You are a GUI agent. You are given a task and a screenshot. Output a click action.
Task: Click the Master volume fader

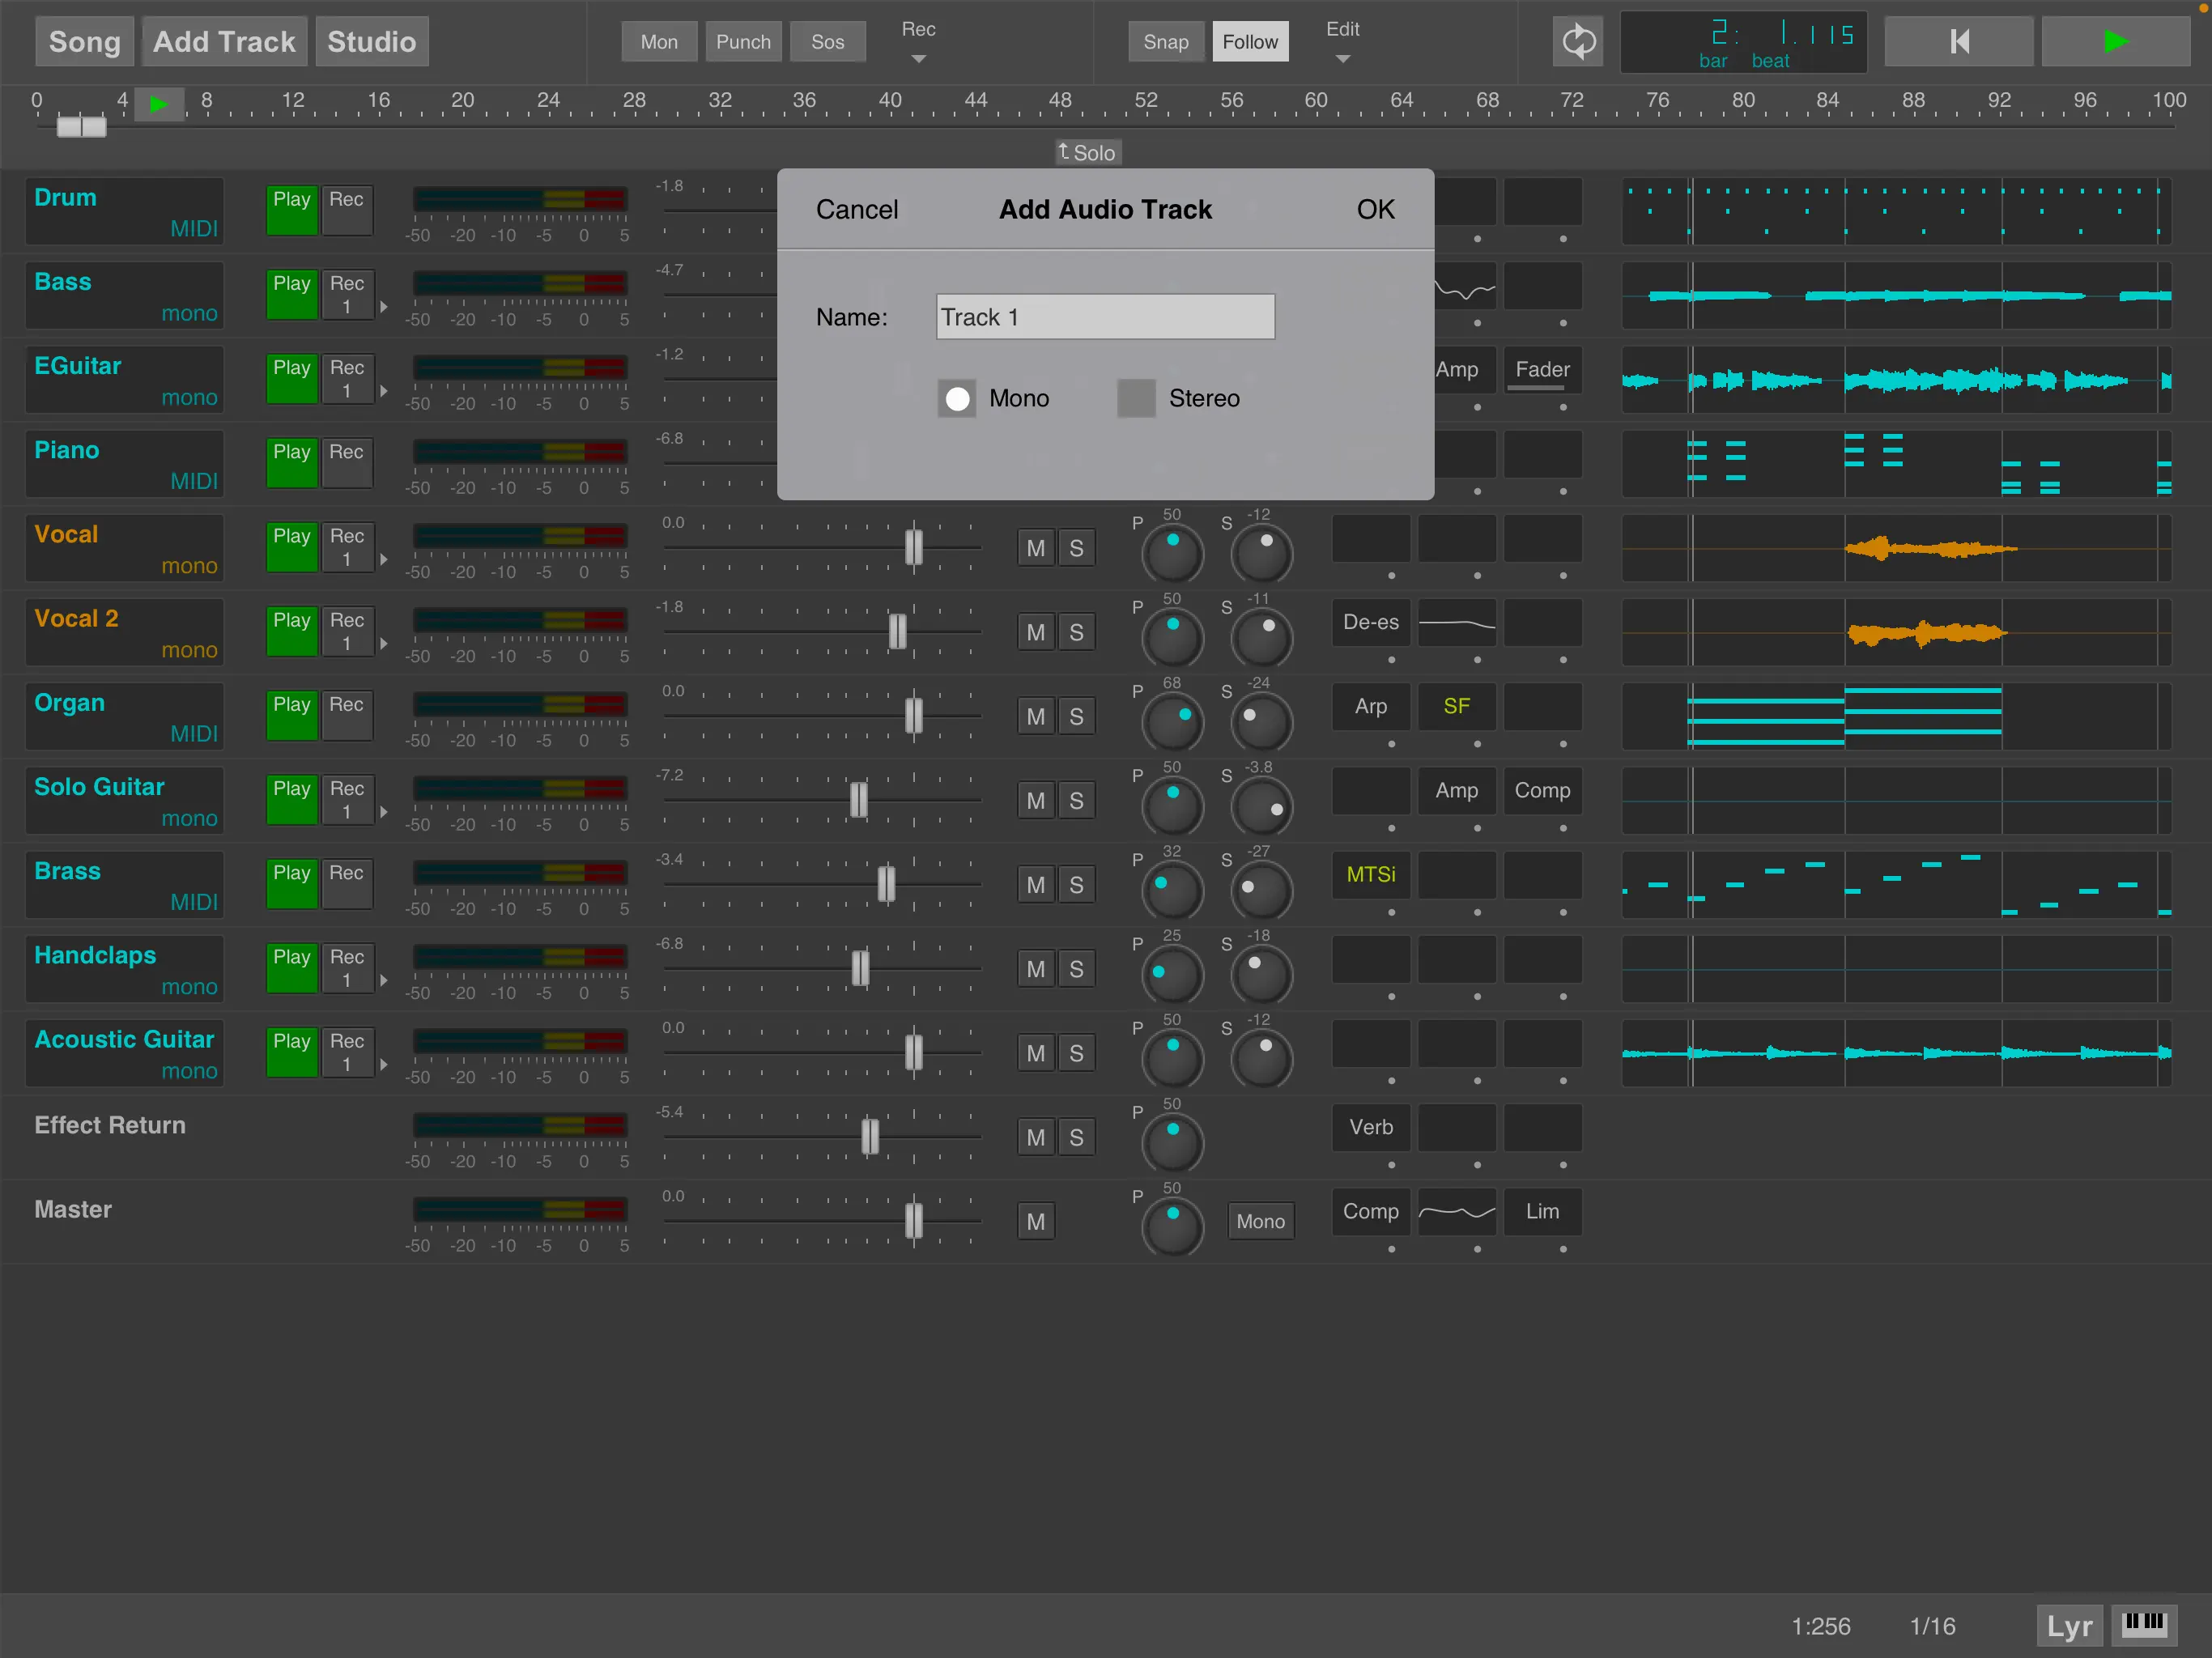tap(913, 1221)
